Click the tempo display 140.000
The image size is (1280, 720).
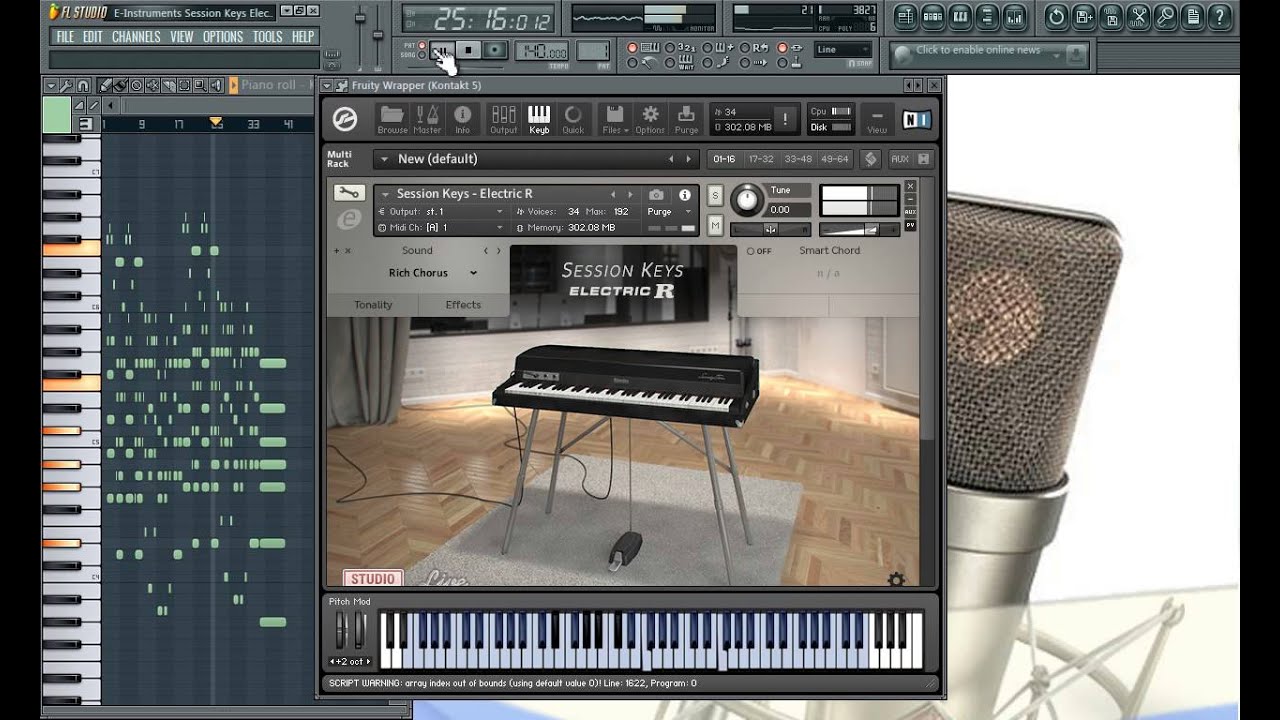[543, 53]
